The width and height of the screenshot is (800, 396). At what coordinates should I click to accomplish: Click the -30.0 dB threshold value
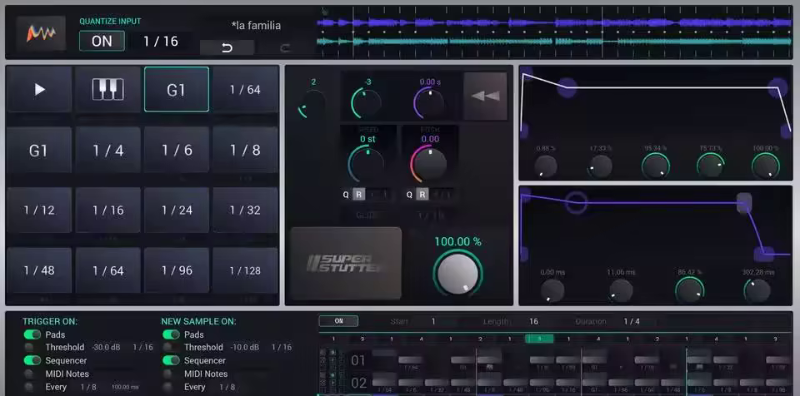click(106, 347)
